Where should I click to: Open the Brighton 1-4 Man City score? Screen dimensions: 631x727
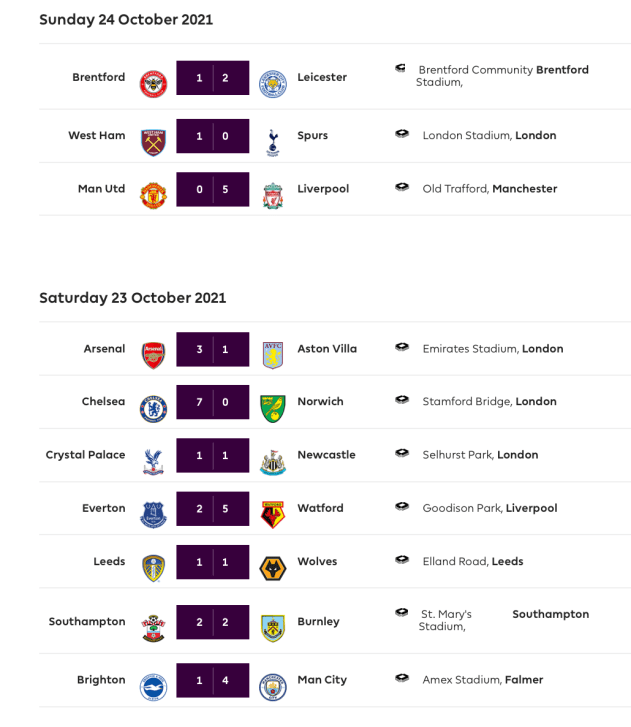(x=213, y=680)
